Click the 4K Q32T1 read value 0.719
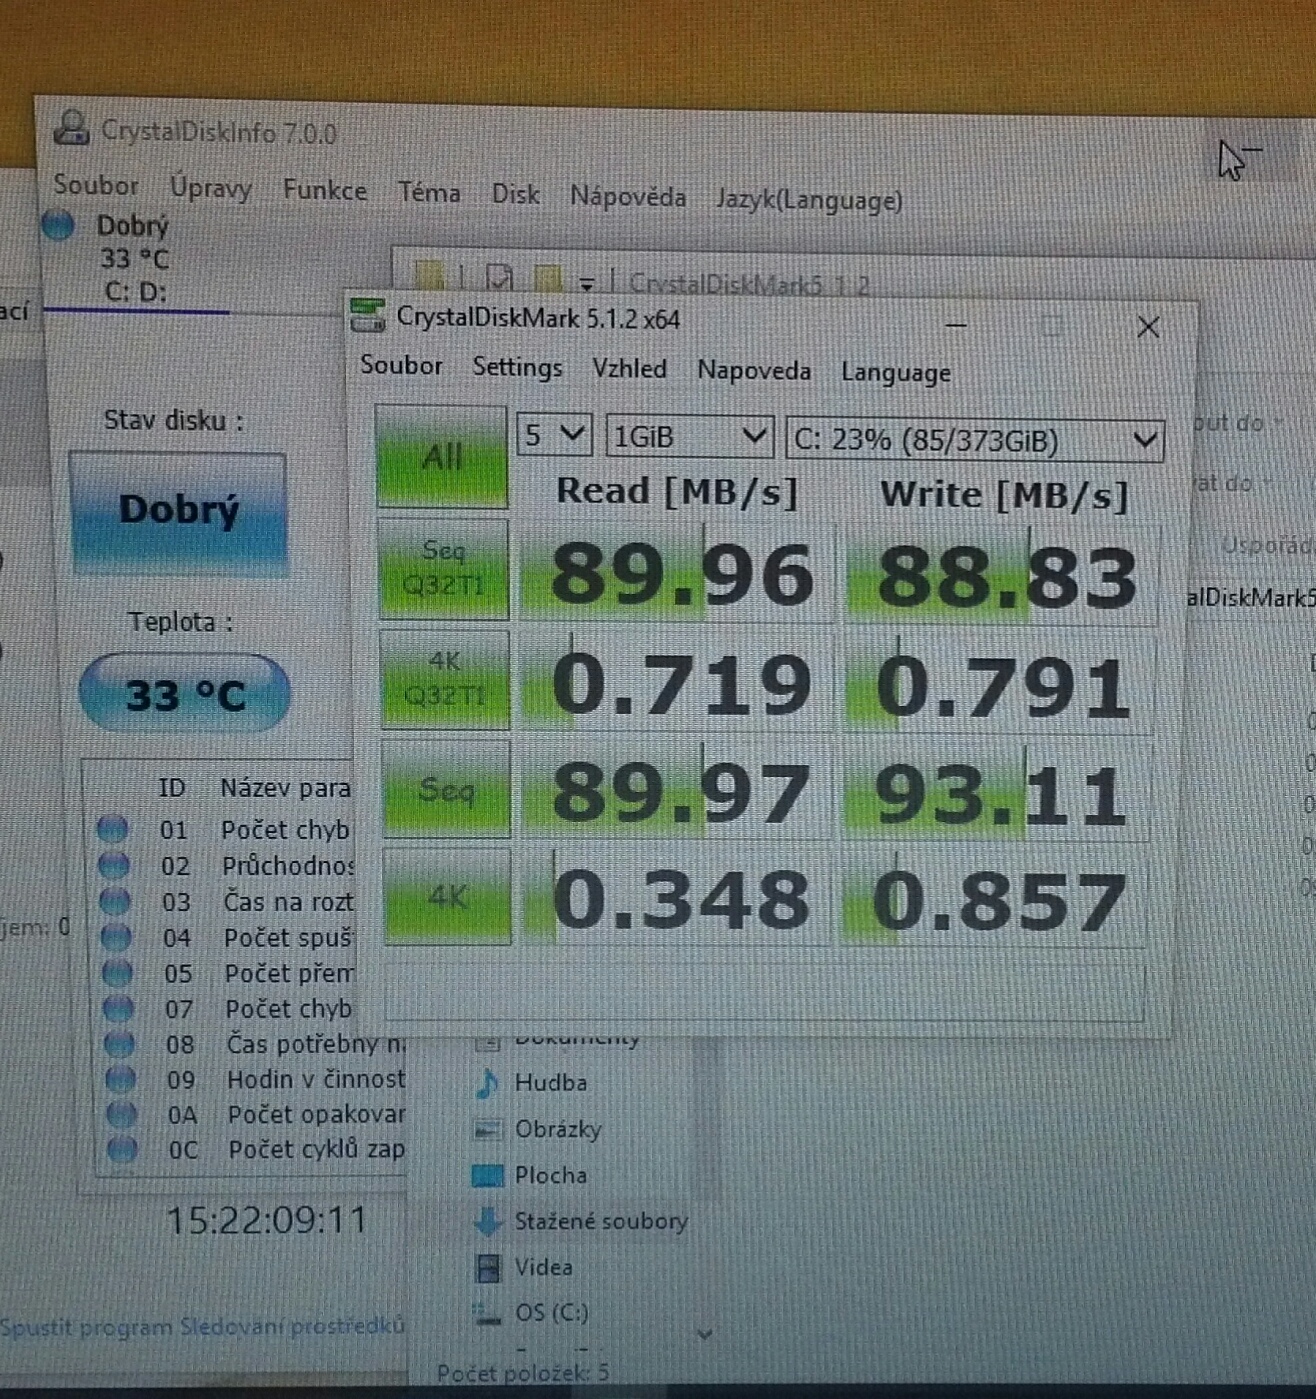The image size is (1316, 1399). click(x=680, y=684)
